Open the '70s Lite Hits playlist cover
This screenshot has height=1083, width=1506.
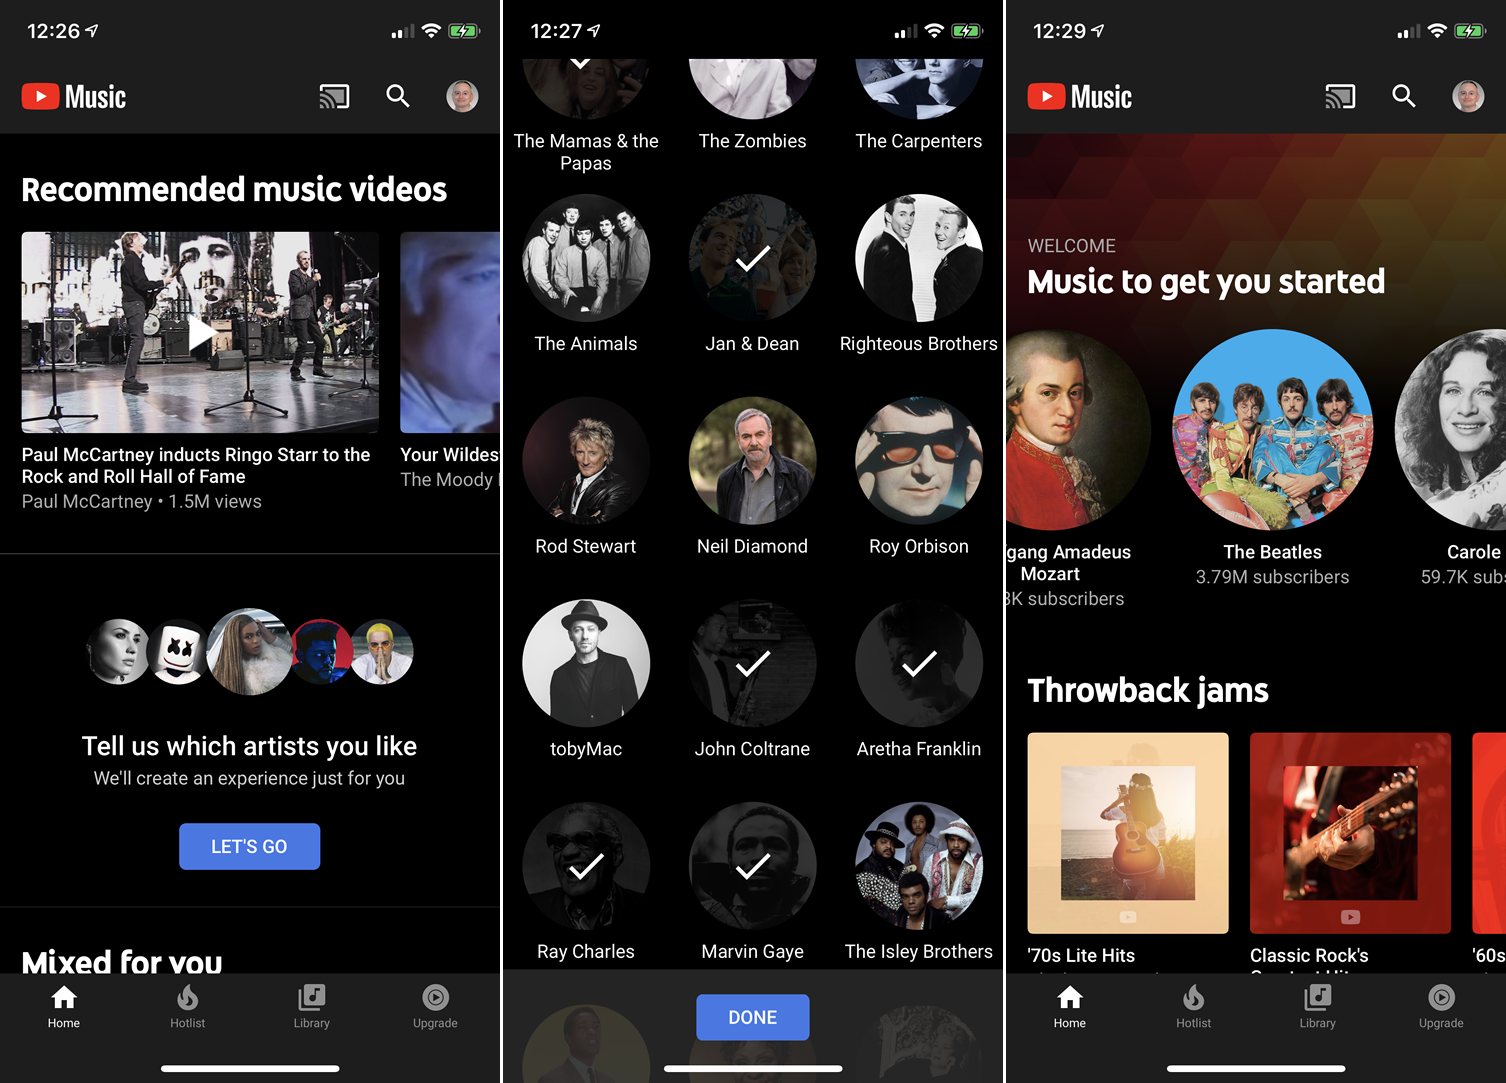pyautogui.click(x=1127, y=833)
